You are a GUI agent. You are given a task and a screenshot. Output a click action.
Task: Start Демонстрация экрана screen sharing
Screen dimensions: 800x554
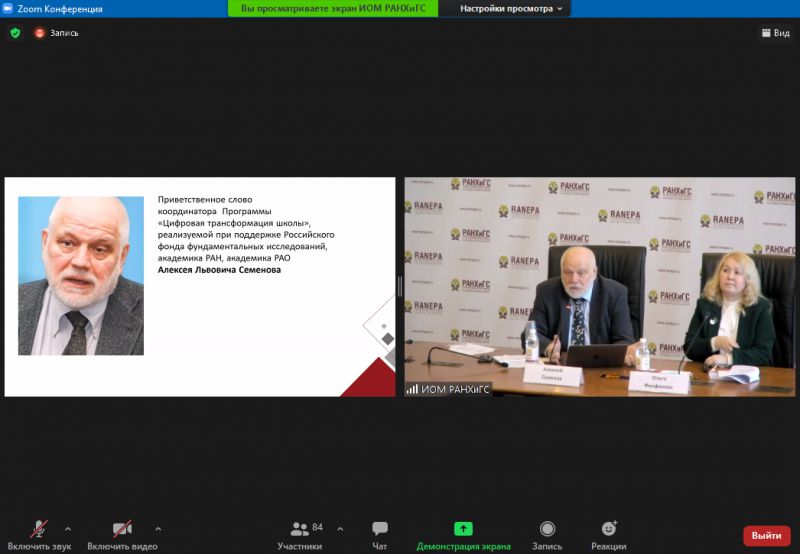pyautogui.click(x=463, y=535)
